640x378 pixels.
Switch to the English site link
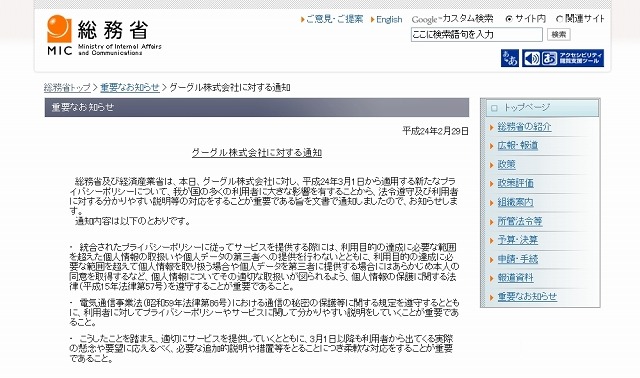pyautogui.click(x=389, y=19)
